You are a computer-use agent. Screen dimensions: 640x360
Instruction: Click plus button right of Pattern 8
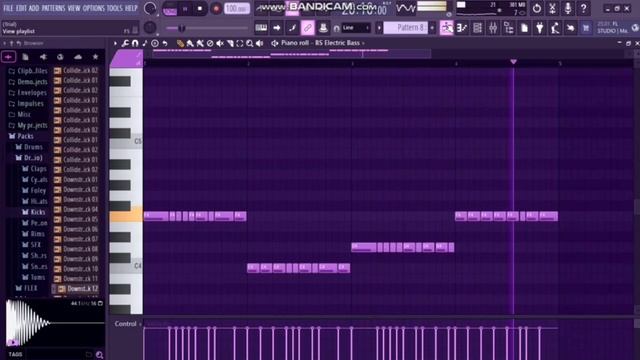(432, 28)
